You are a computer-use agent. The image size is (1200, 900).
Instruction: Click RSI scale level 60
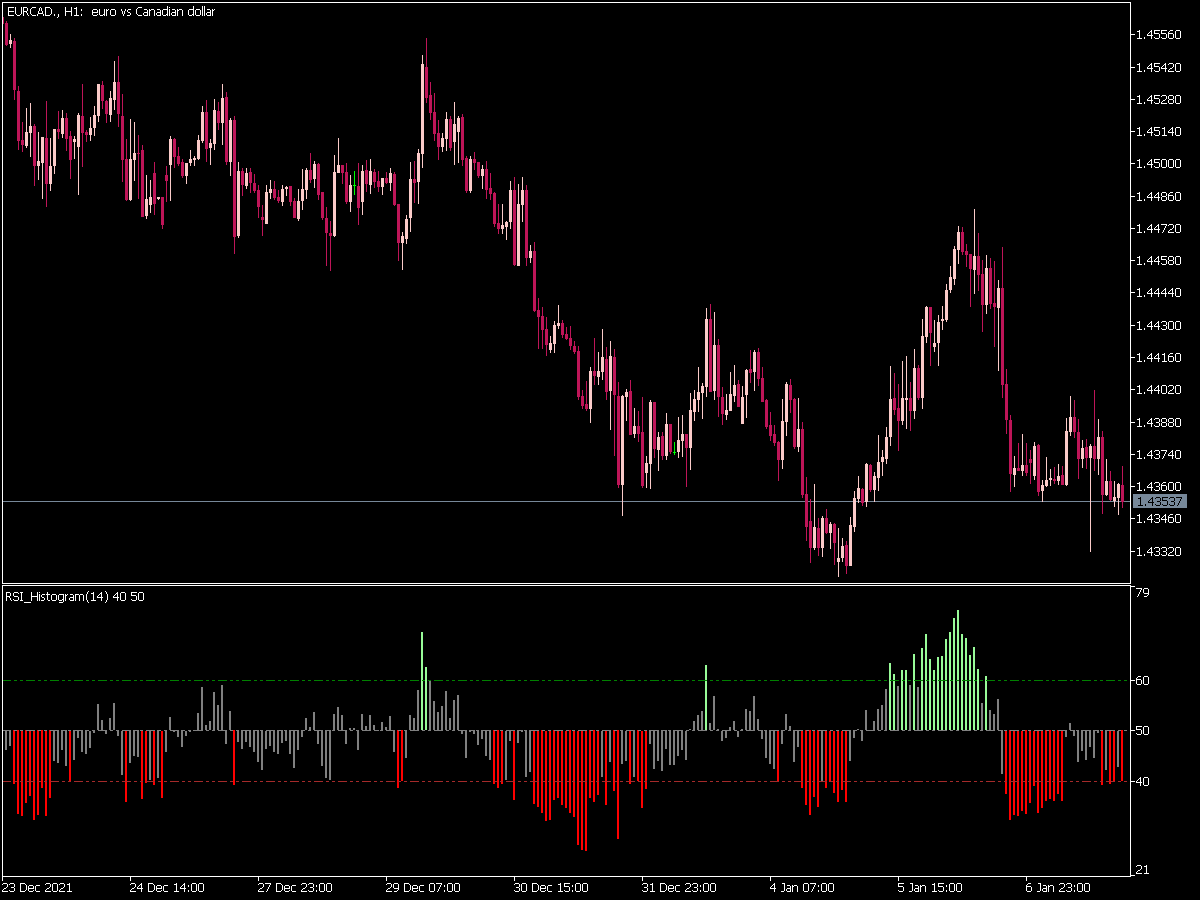tap(1144, 681)
